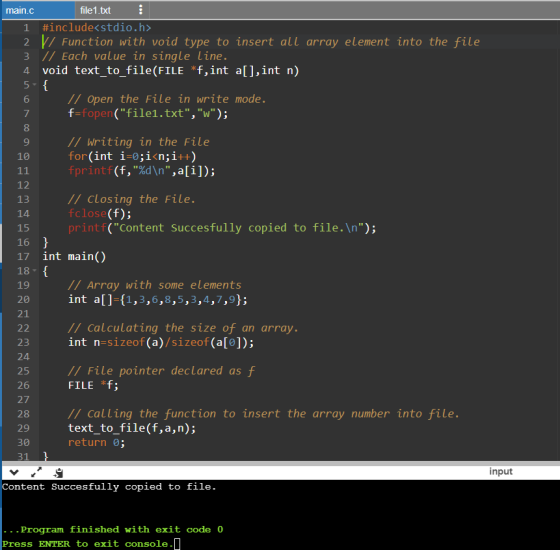
Task: Hide console with the chevron-down icon
Action: click(14, 472)
